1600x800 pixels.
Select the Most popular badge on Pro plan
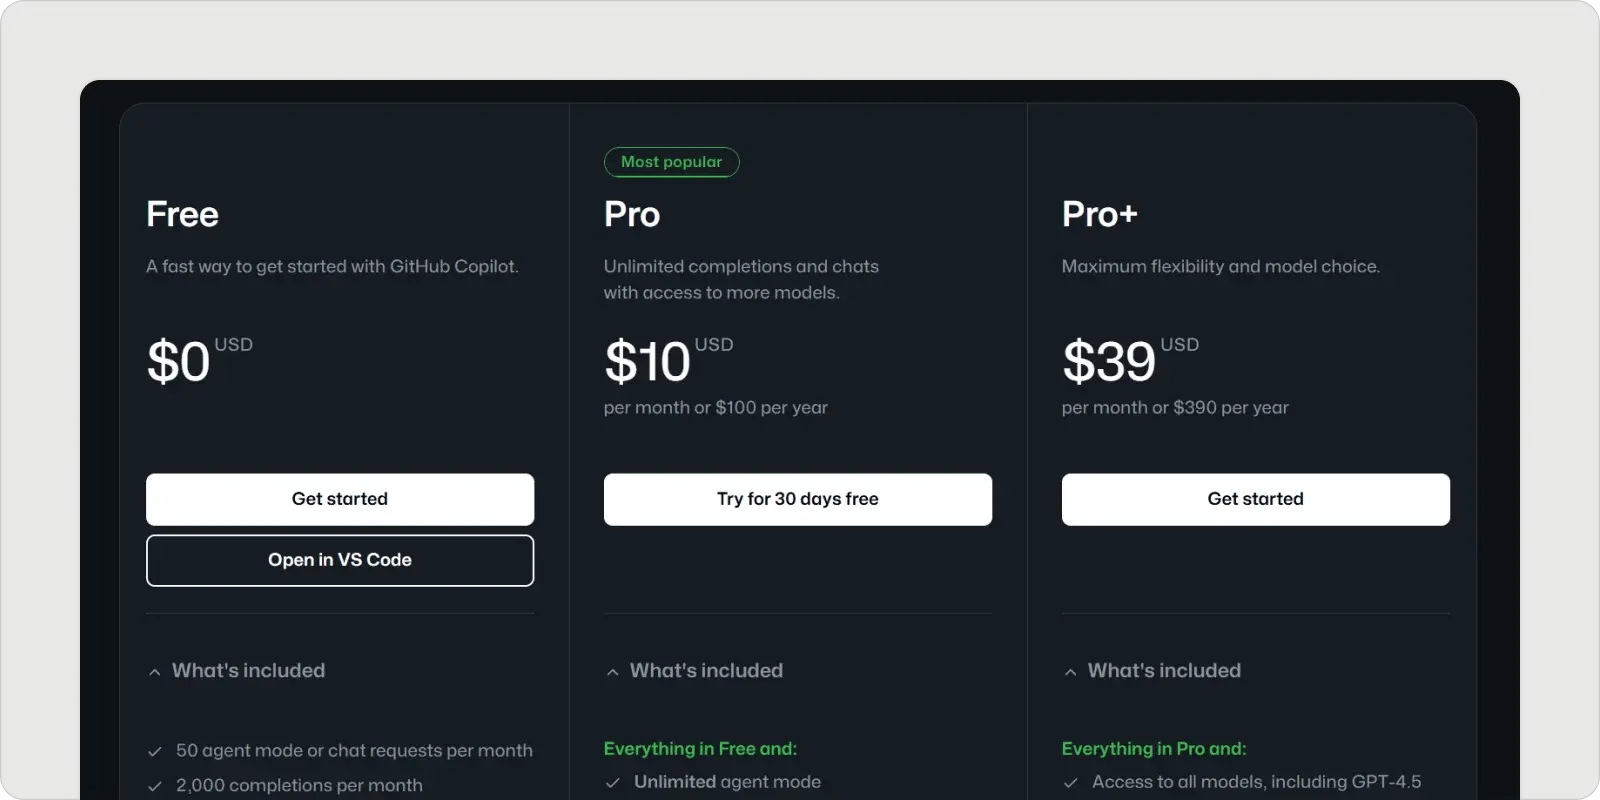coord(671,161)
